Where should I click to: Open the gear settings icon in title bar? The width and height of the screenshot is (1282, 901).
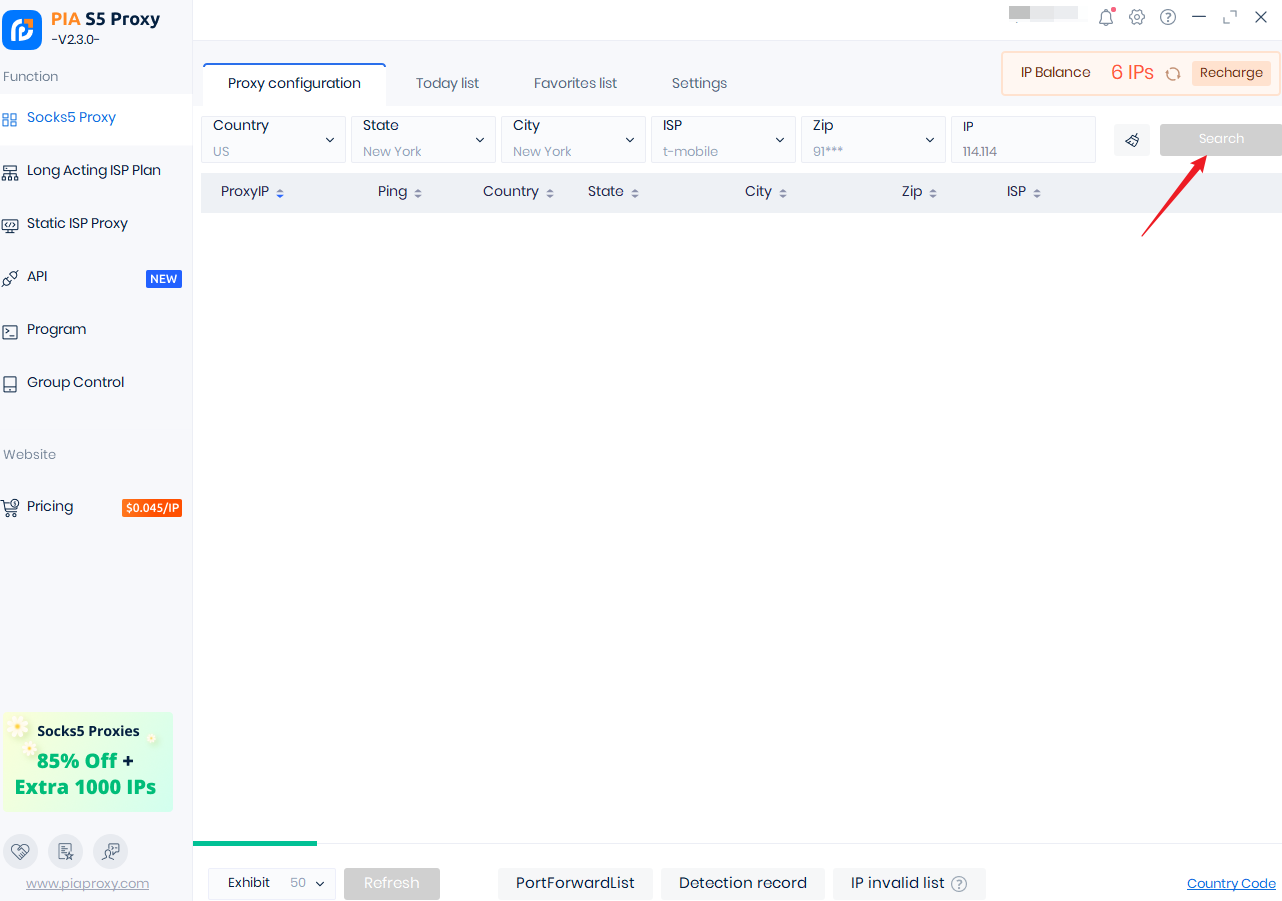tap(1137, 17)
